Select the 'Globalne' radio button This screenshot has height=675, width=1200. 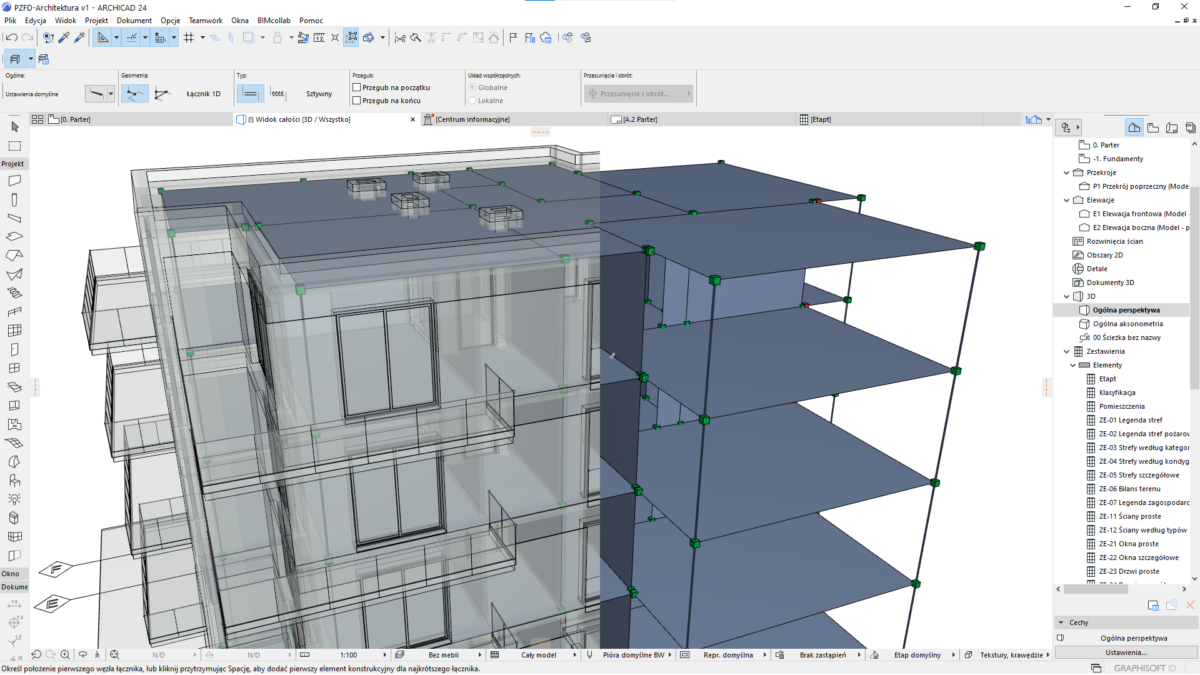(473, 88)
